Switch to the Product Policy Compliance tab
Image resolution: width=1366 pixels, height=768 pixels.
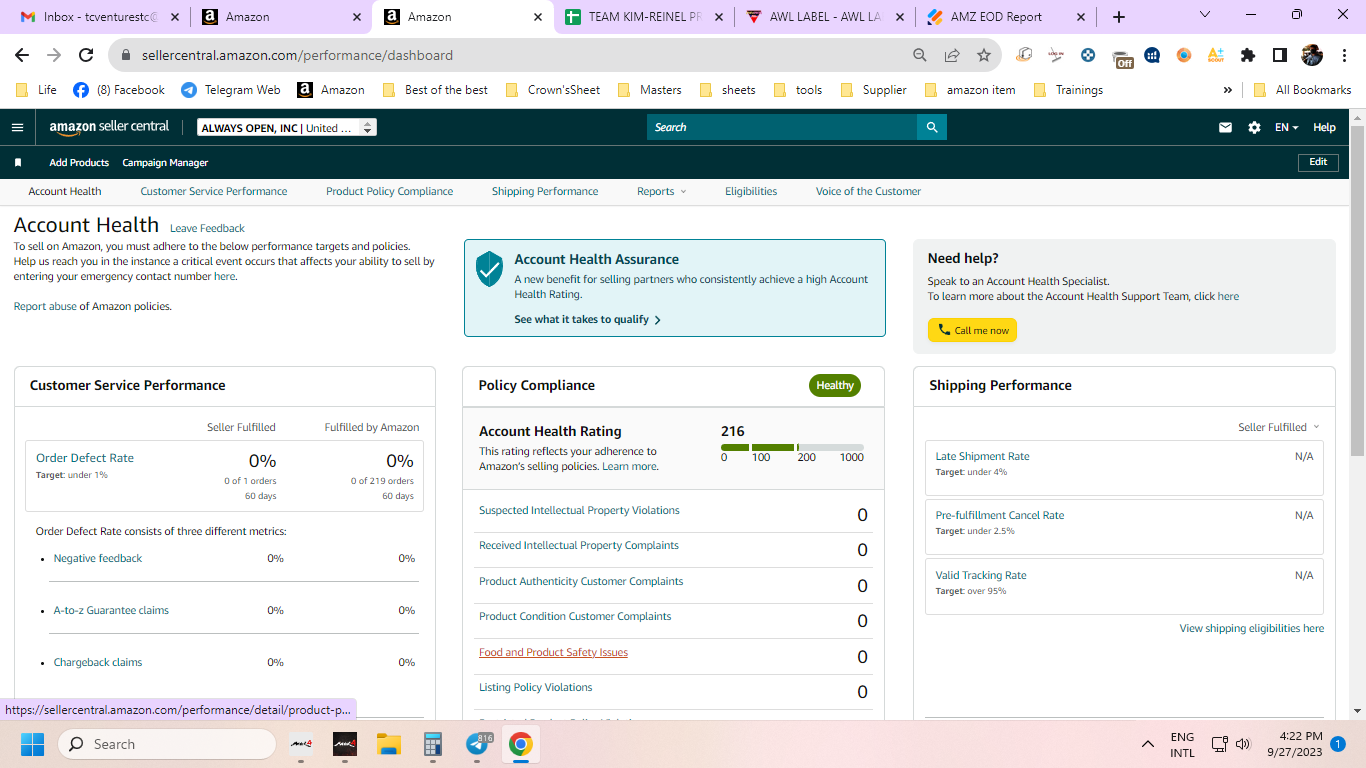tap(389, 191)
